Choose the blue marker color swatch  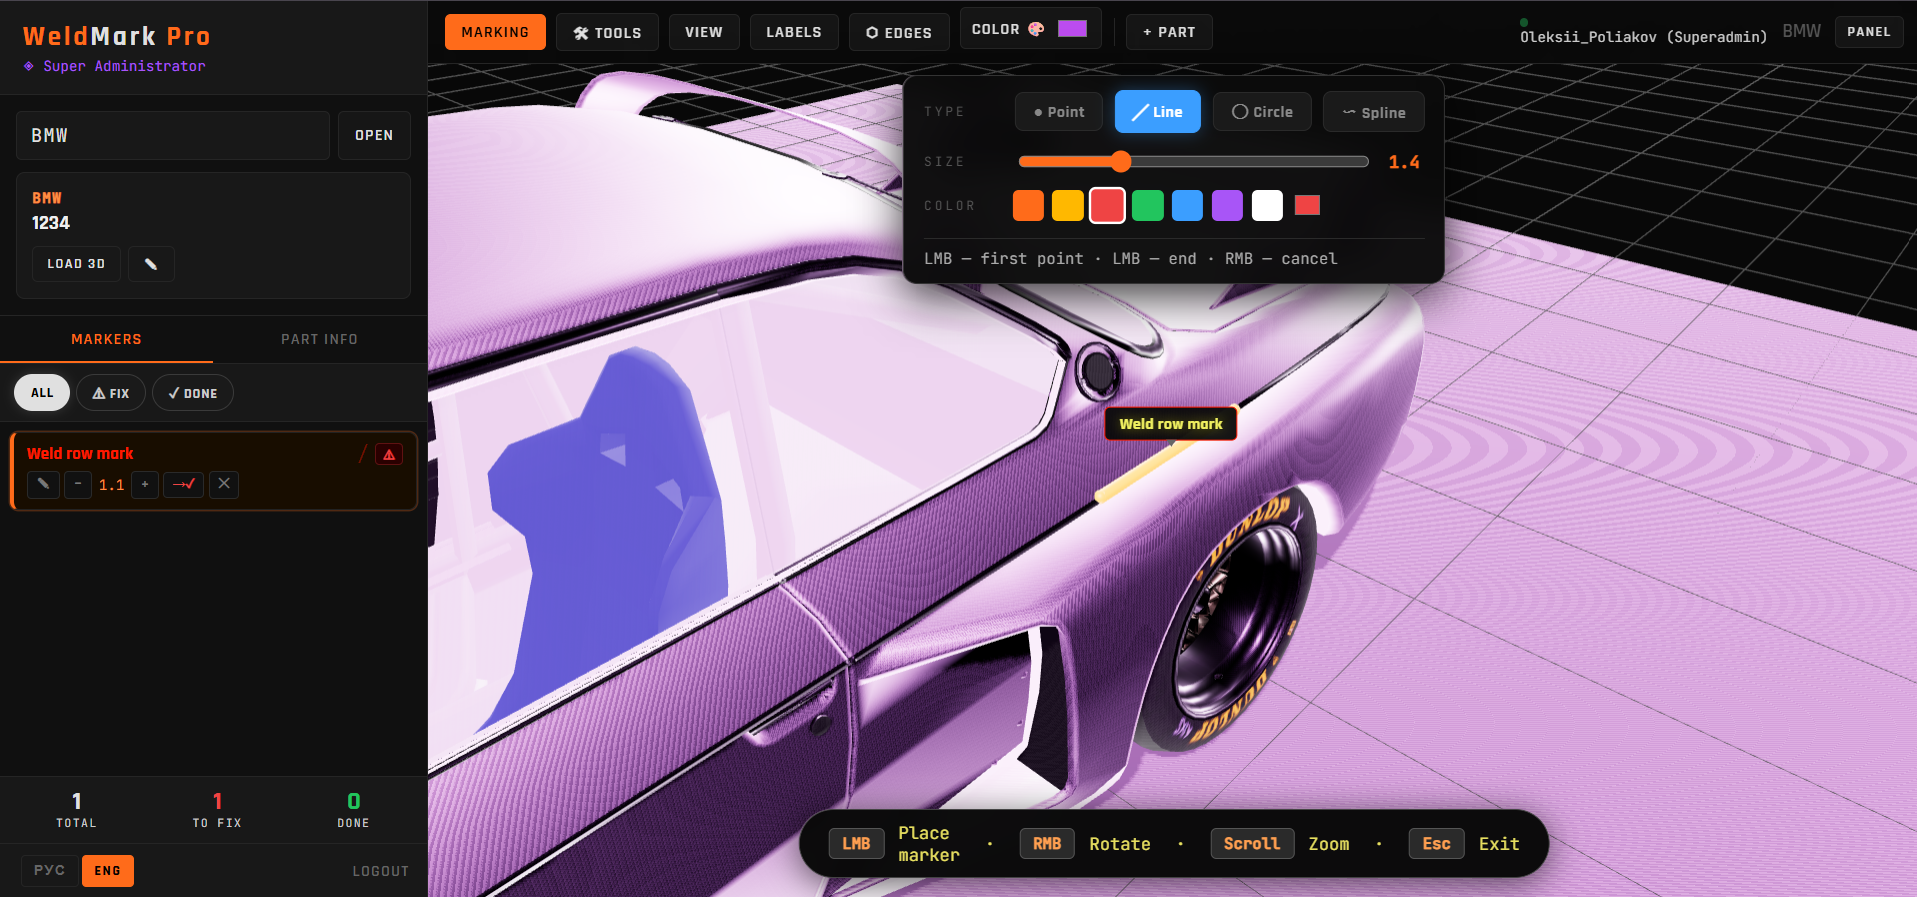point(1187,205)
